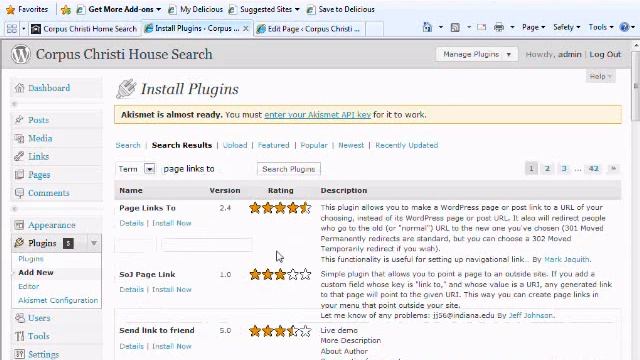Open the Users sidebar menu

point(39,318)
